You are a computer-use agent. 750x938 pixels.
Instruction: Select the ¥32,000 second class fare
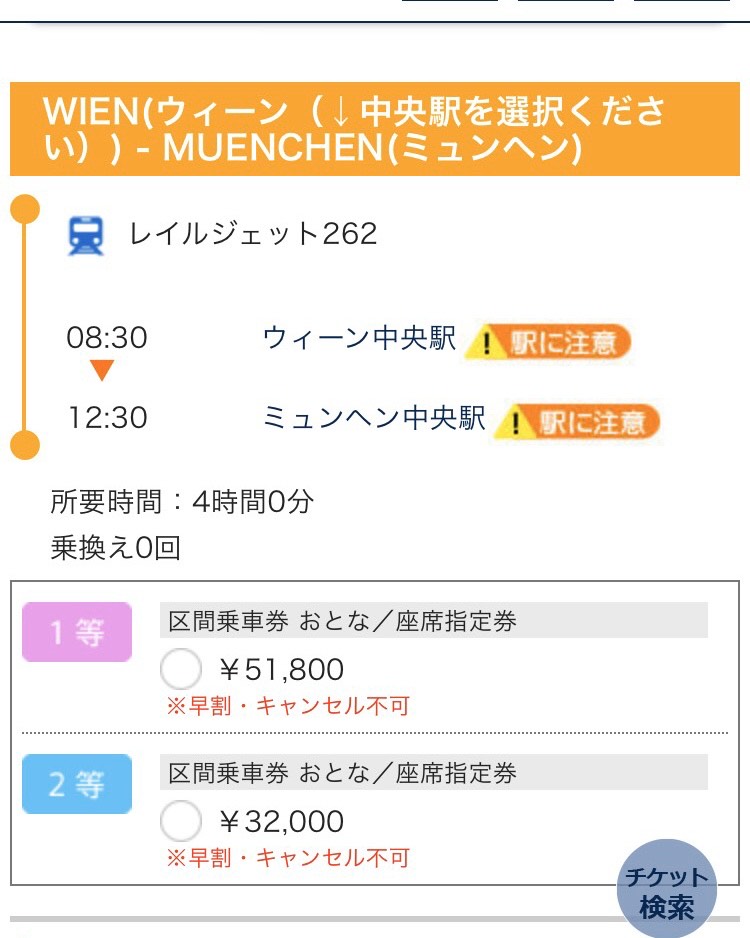click(x=181, y=822)
